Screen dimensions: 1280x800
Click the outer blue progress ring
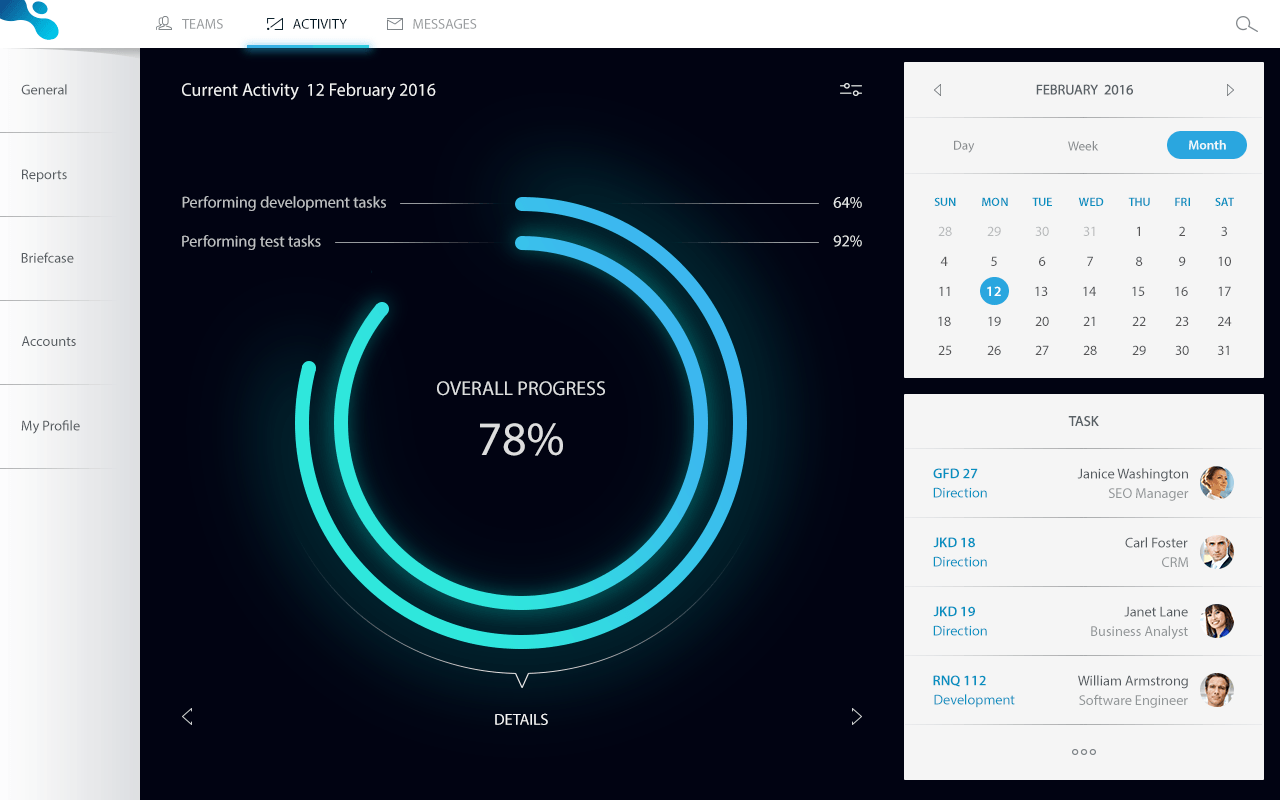(738, 425)
